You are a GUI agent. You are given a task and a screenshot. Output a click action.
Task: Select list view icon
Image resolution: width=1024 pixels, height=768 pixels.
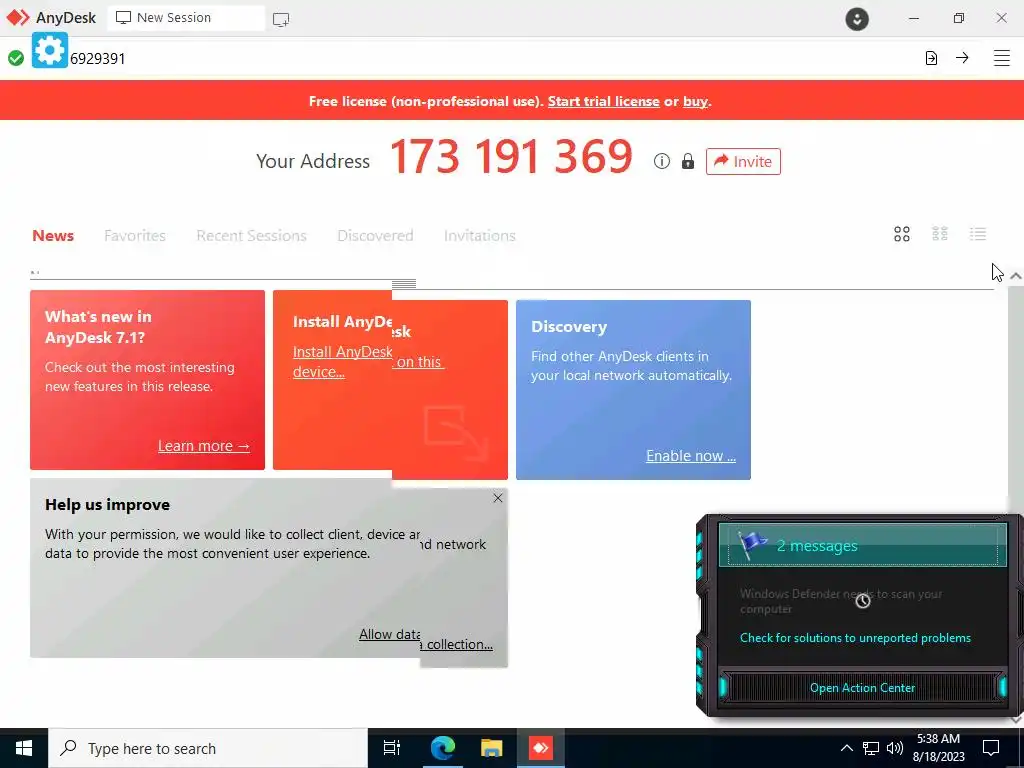click(978, 234)
